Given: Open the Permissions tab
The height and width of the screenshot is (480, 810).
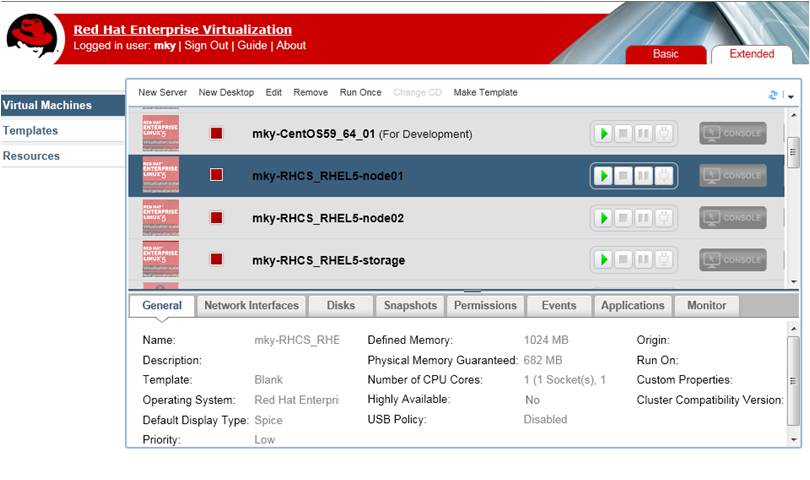Looking at the screenshot, I should pos(485,305).
